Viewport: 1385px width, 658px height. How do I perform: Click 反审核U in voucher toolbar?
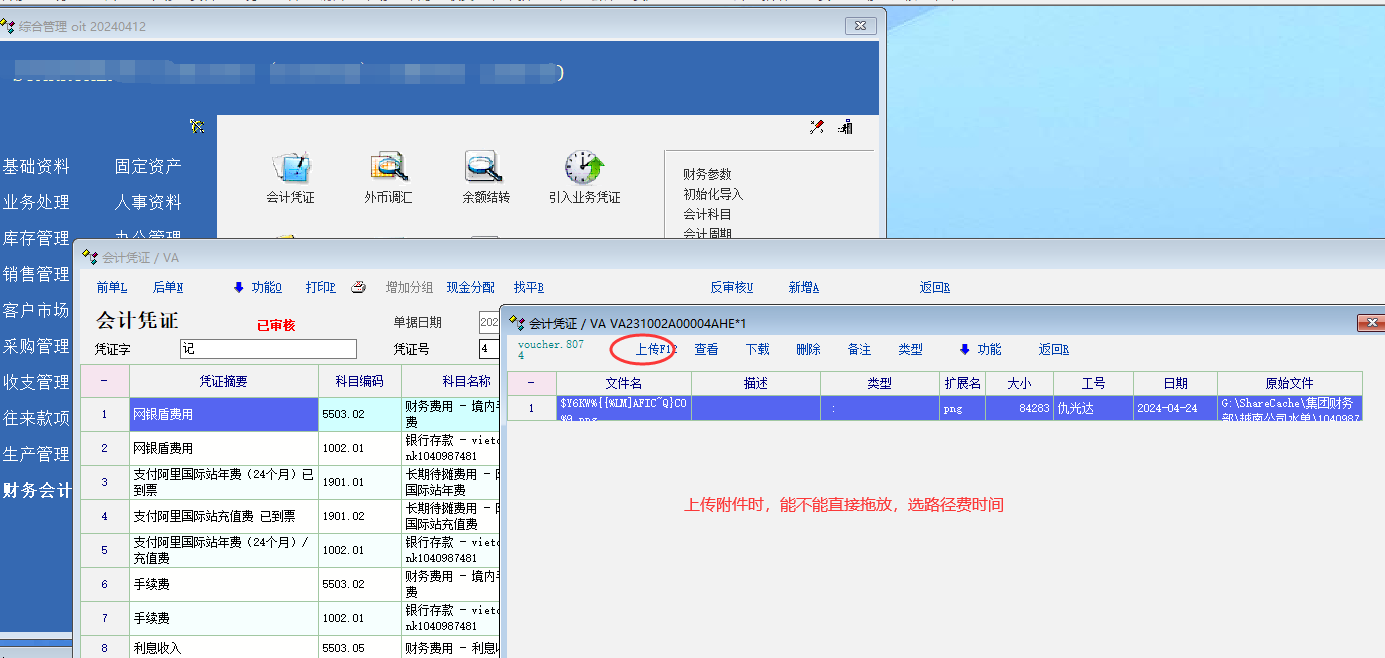click(731, 288)
